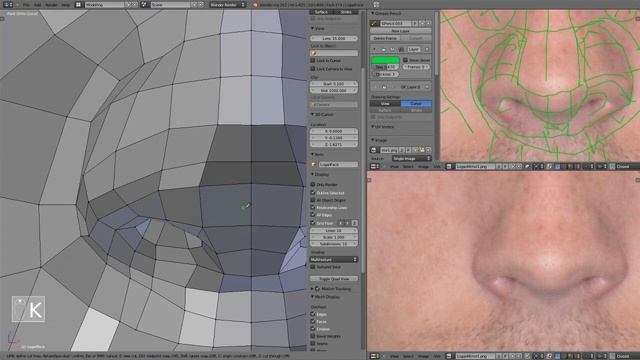Click the grid Lines 16 field
The width and height of the screenshot is (640, 360).
point(334,231)
